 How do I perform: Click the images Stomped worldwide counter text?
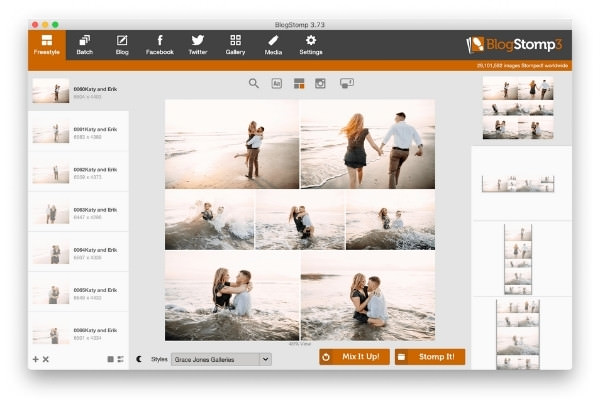coord(522,66)
